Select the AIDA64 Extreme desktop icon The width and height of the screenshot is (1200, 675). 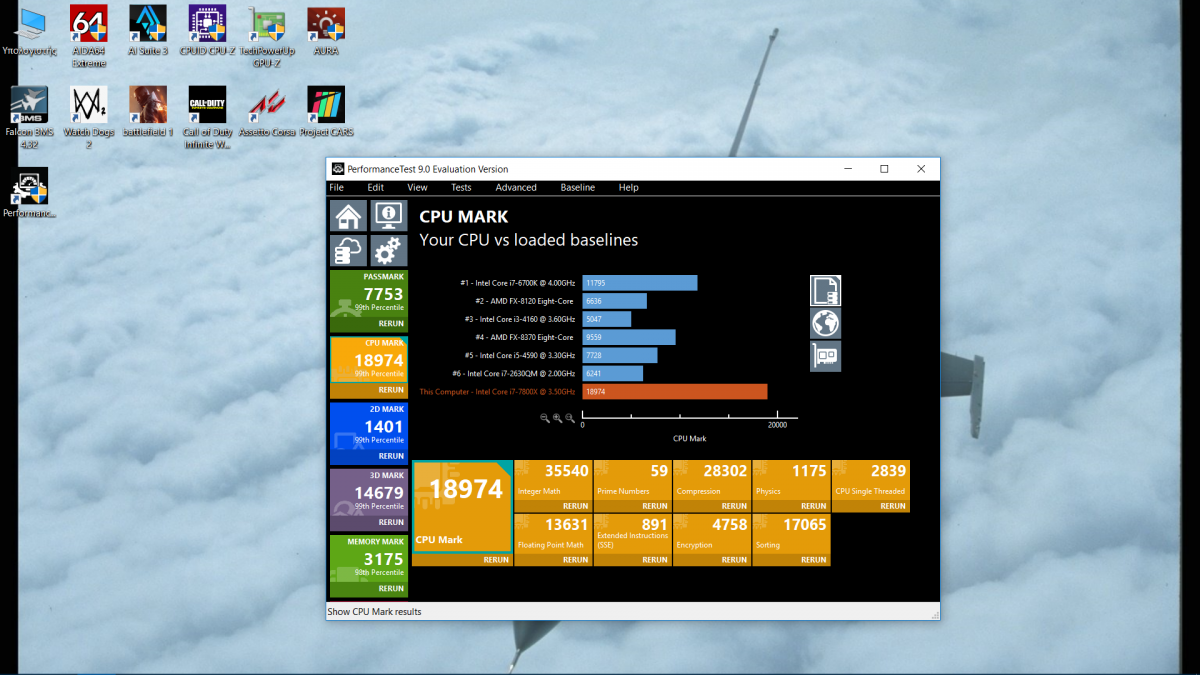pos(88,35)
